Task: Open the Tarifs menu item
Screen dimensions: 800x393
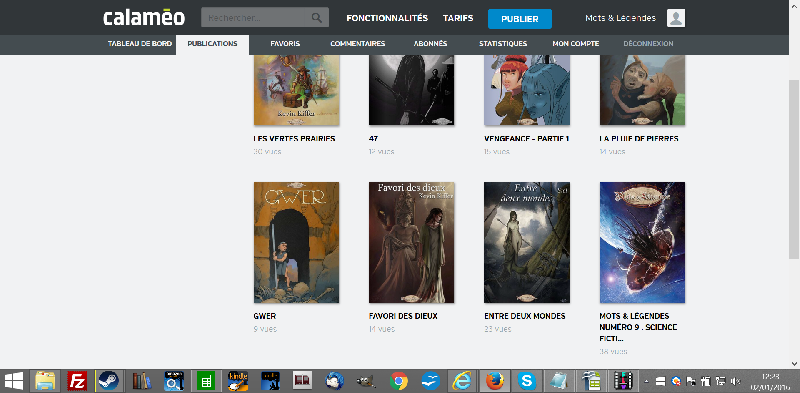Action: pyautogui.click(x=458, y=18)
